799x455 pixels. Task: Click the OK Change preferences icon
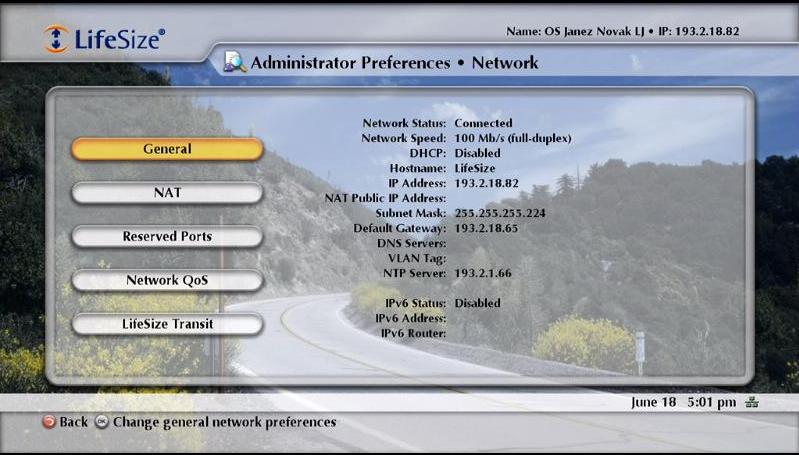(x=102, y=422)
